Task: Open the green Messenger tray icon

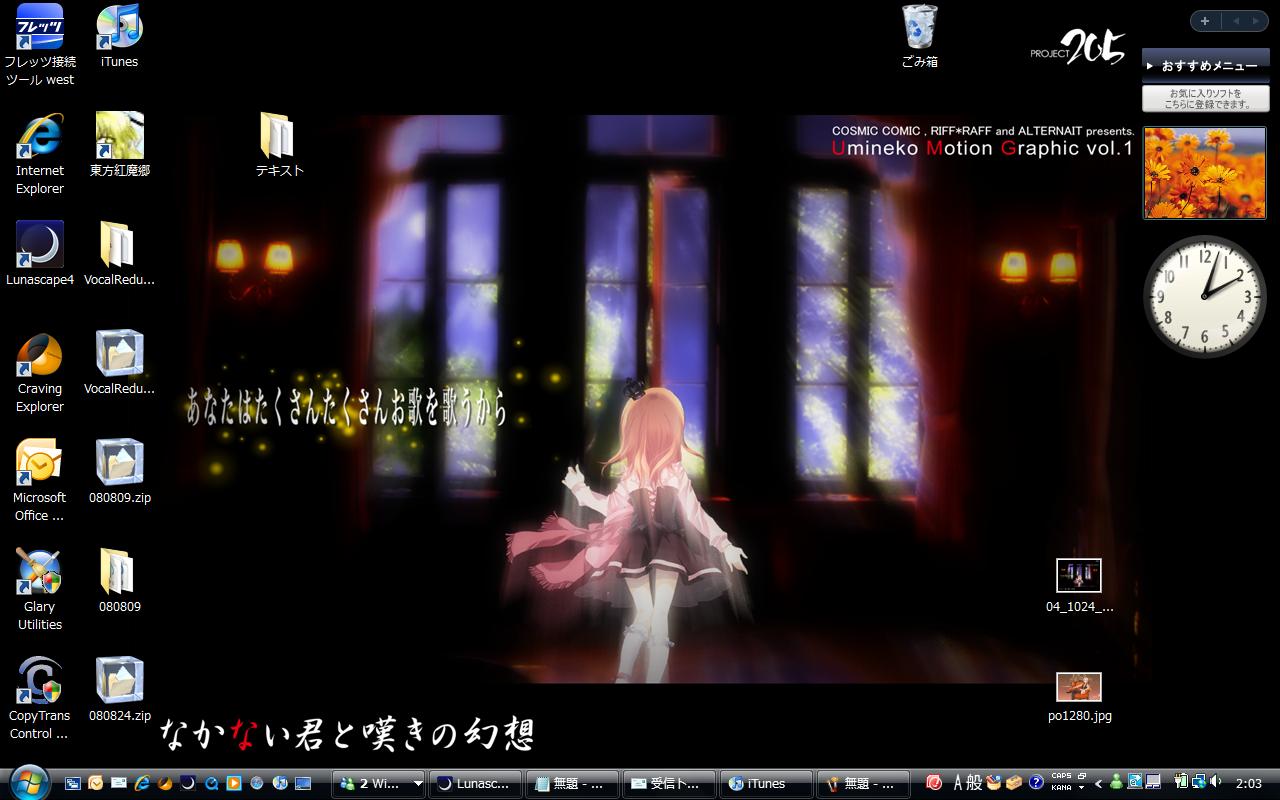Action: tap(1116, 783)
